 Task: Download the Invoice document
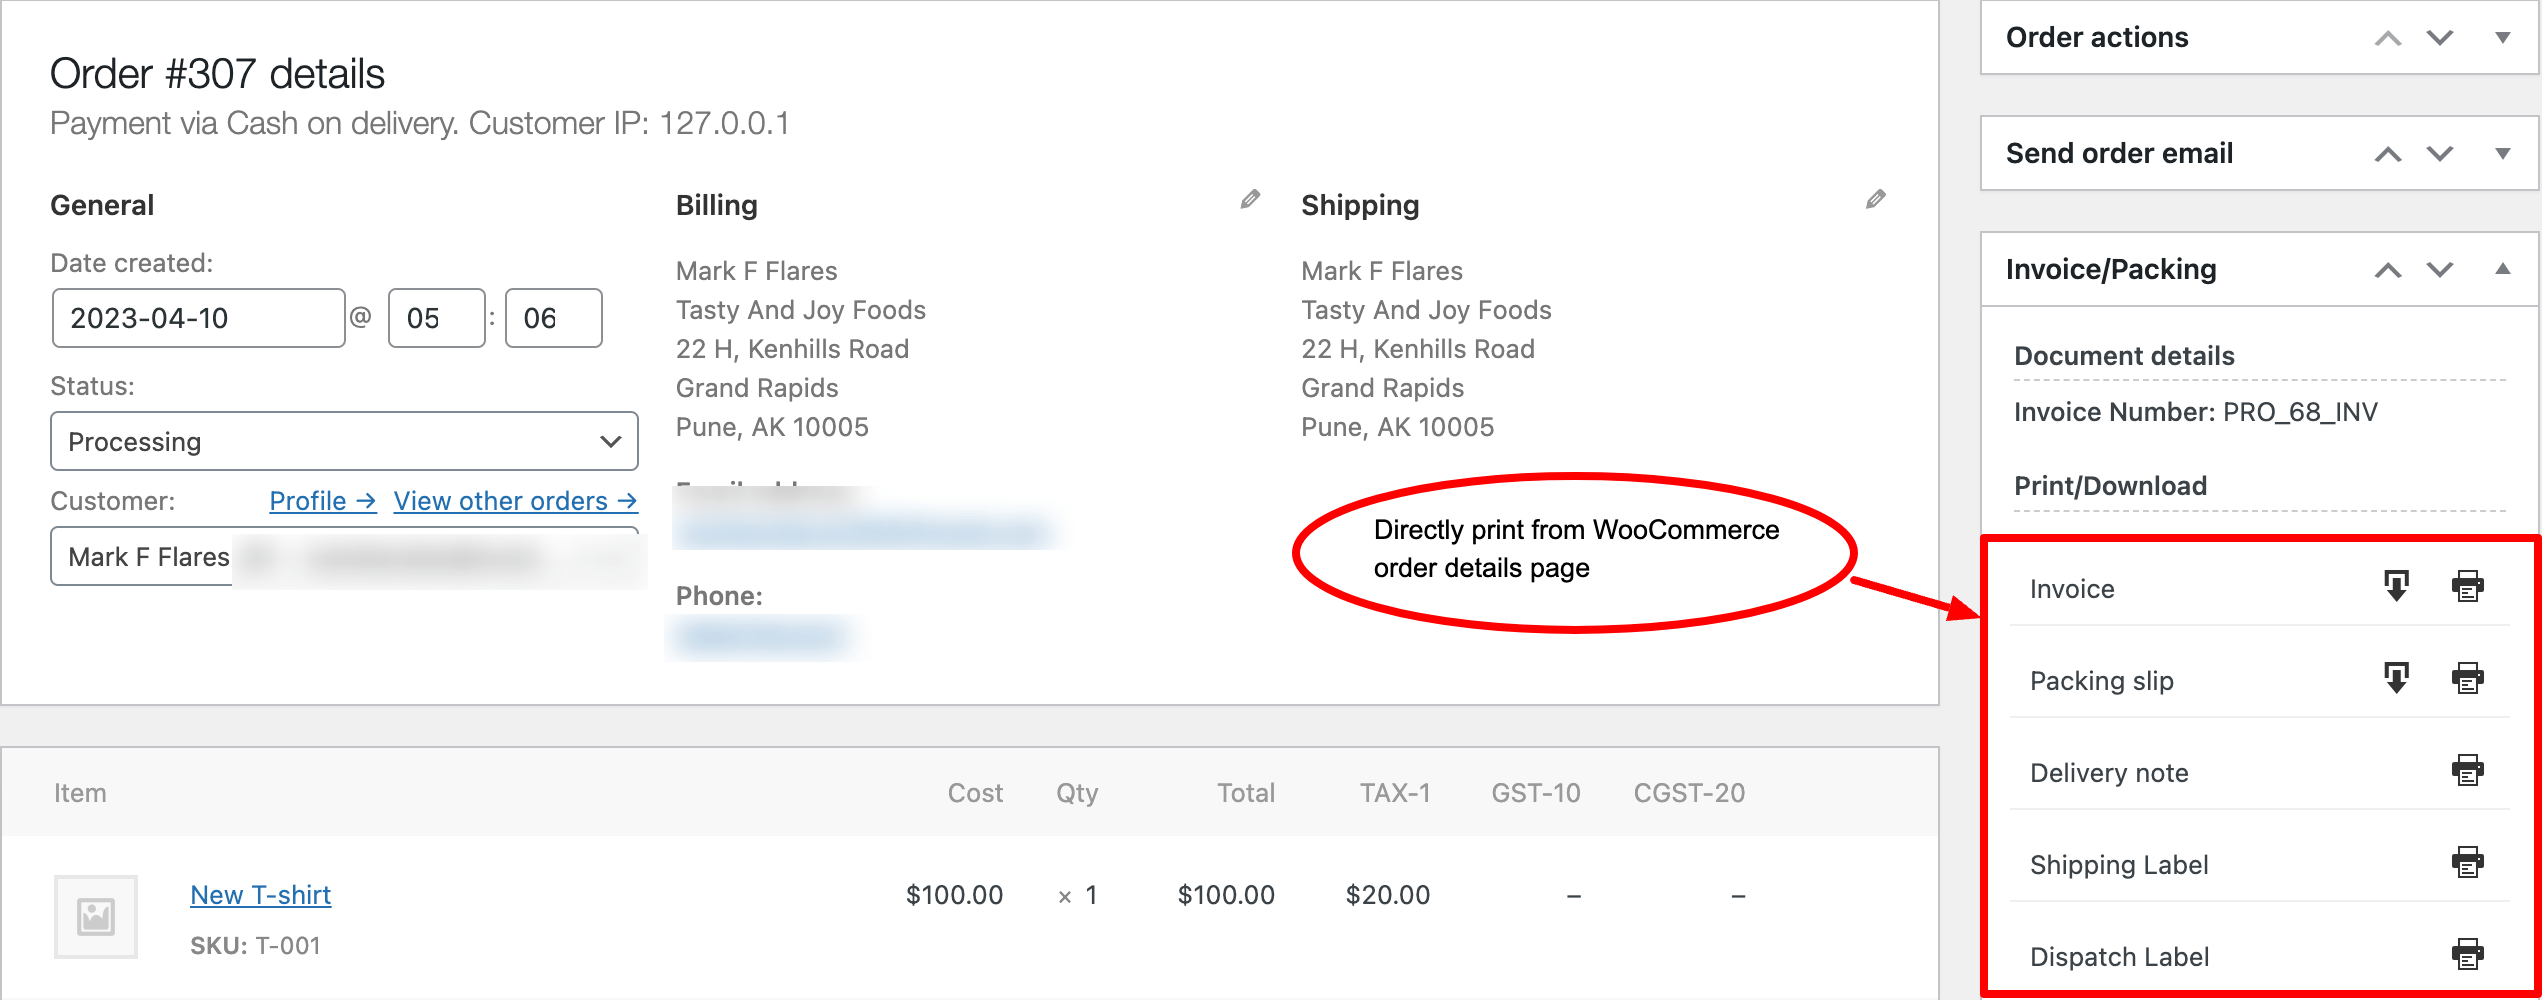click(2396, 586)
